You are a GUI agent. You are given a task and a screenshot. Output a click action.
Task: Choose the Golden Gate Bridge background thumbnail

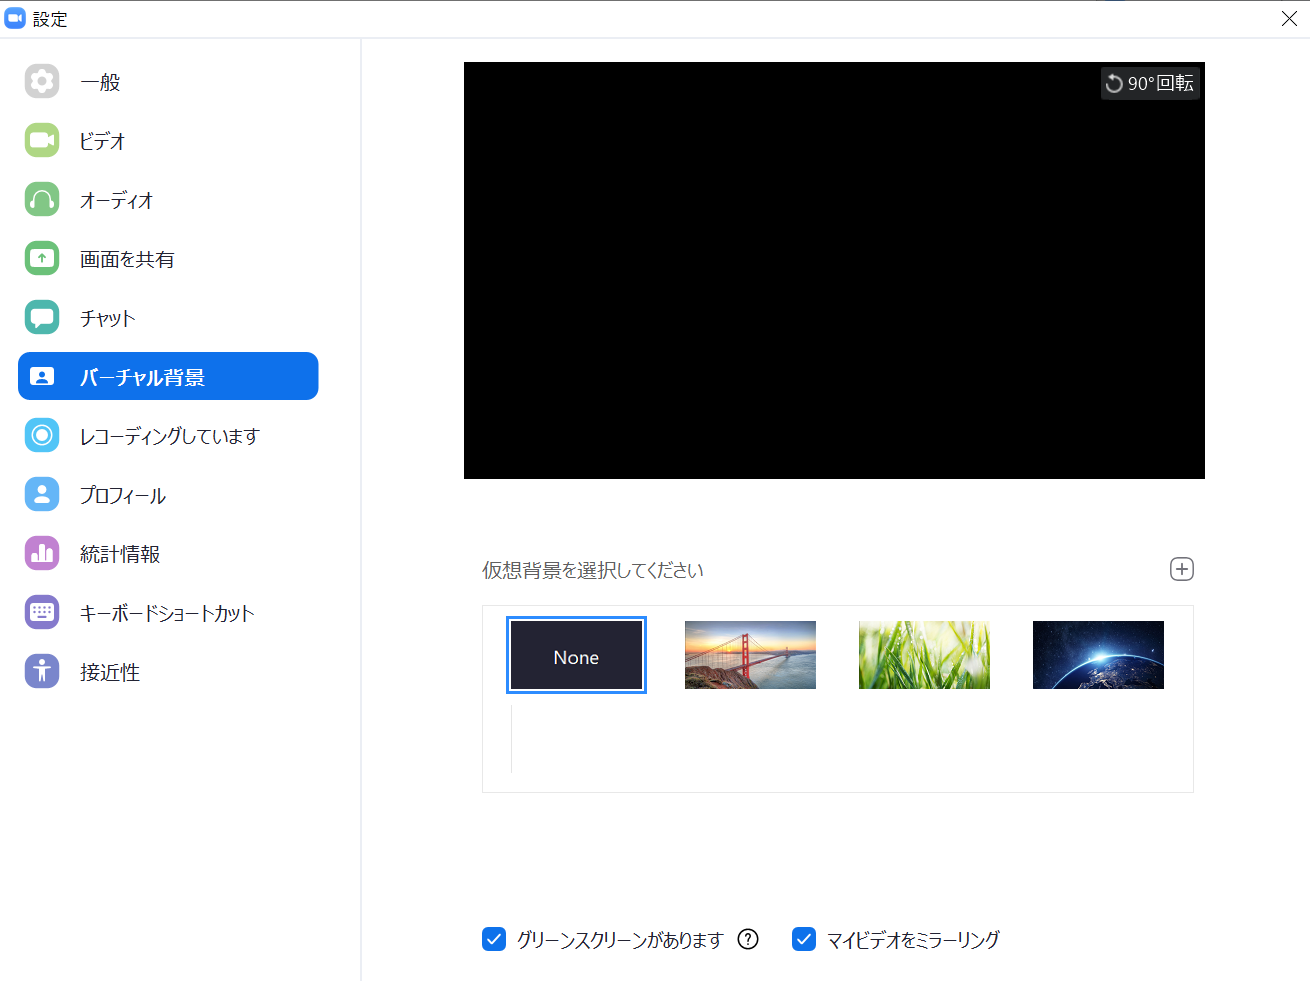click(750, 655)
